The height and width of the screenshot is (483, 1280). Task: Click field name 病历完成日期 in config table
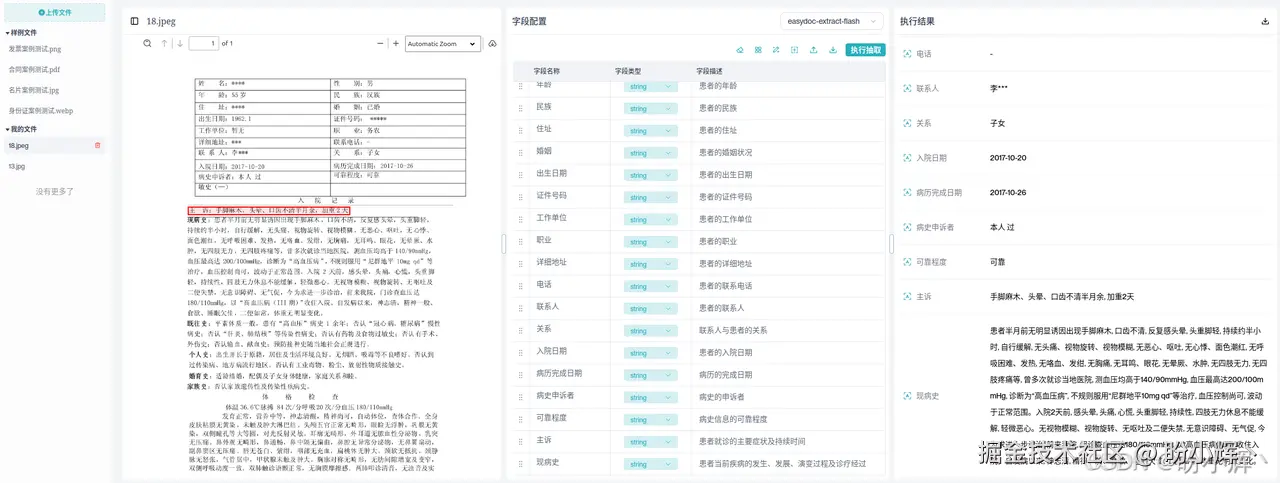559,373
